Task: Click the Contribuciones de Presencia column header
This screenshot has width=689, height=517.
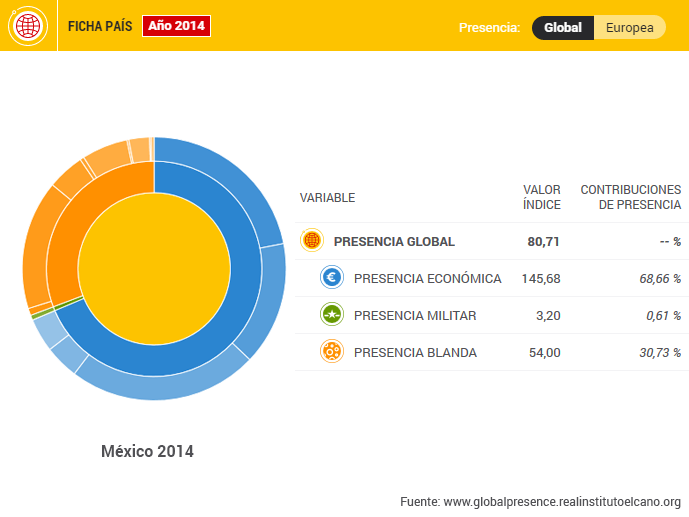Action: (x=631, y=197)
